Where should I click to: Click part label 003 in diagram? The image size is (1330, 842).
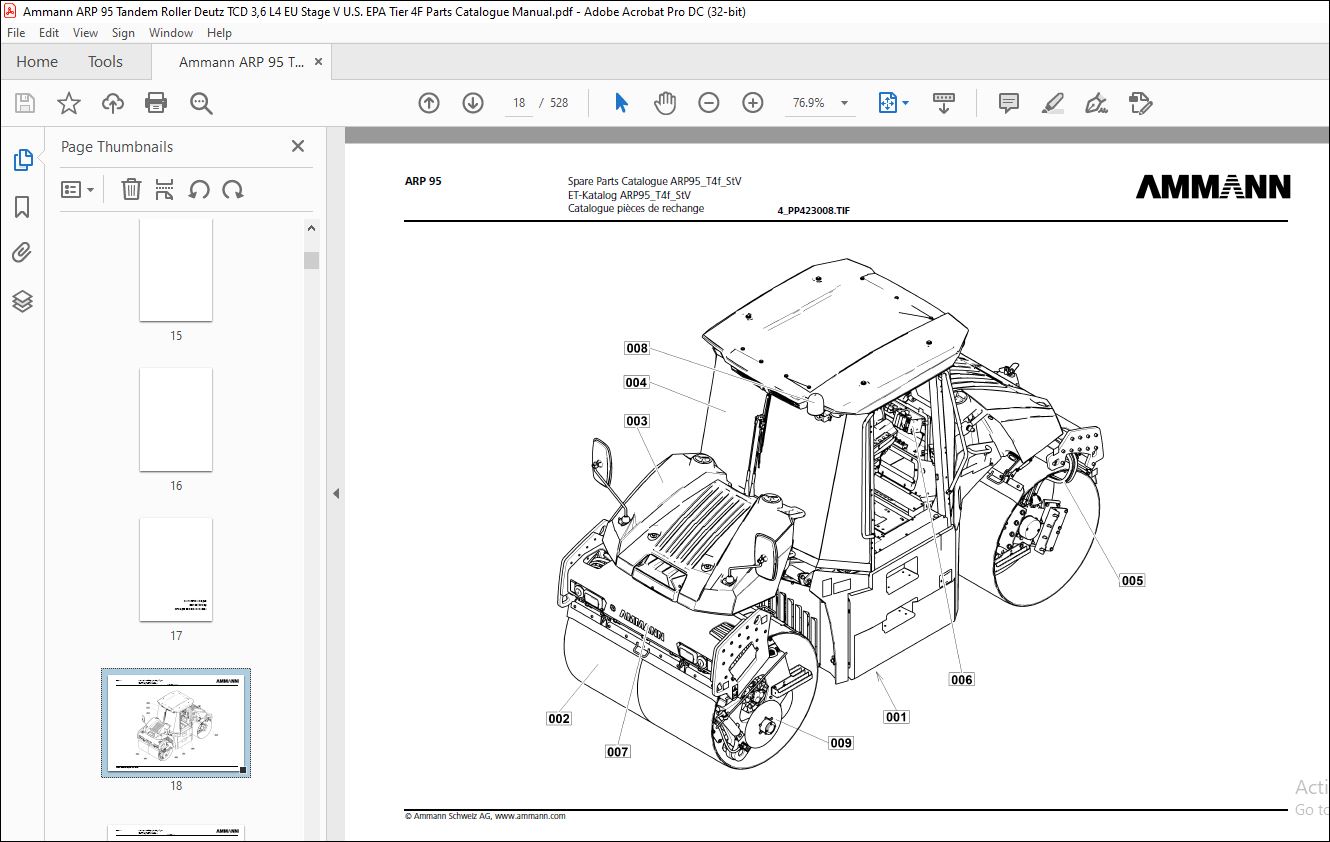(637, 421)
